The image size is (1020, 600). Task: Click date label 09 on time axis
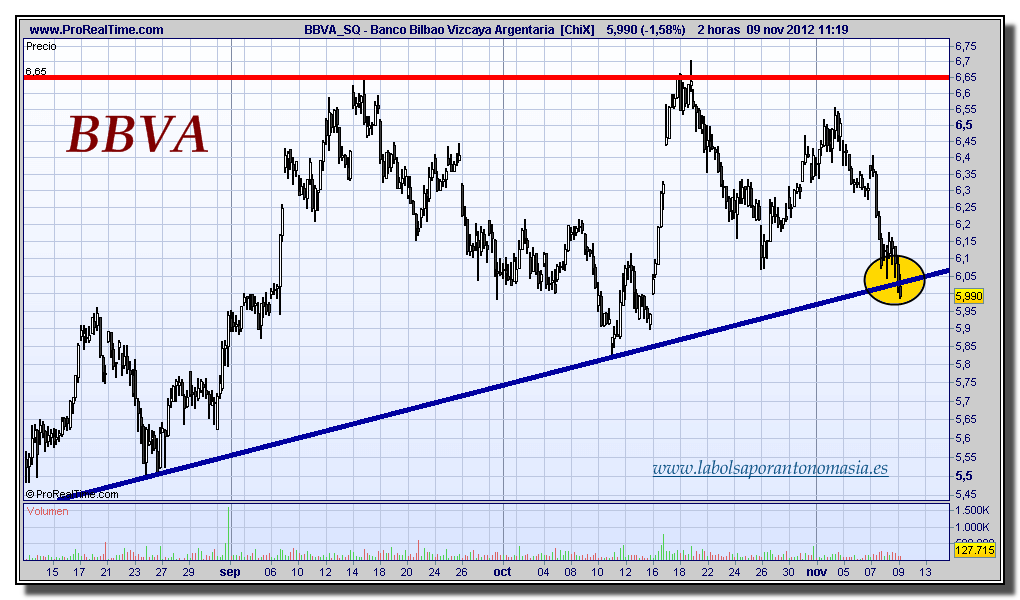point(898,572)
